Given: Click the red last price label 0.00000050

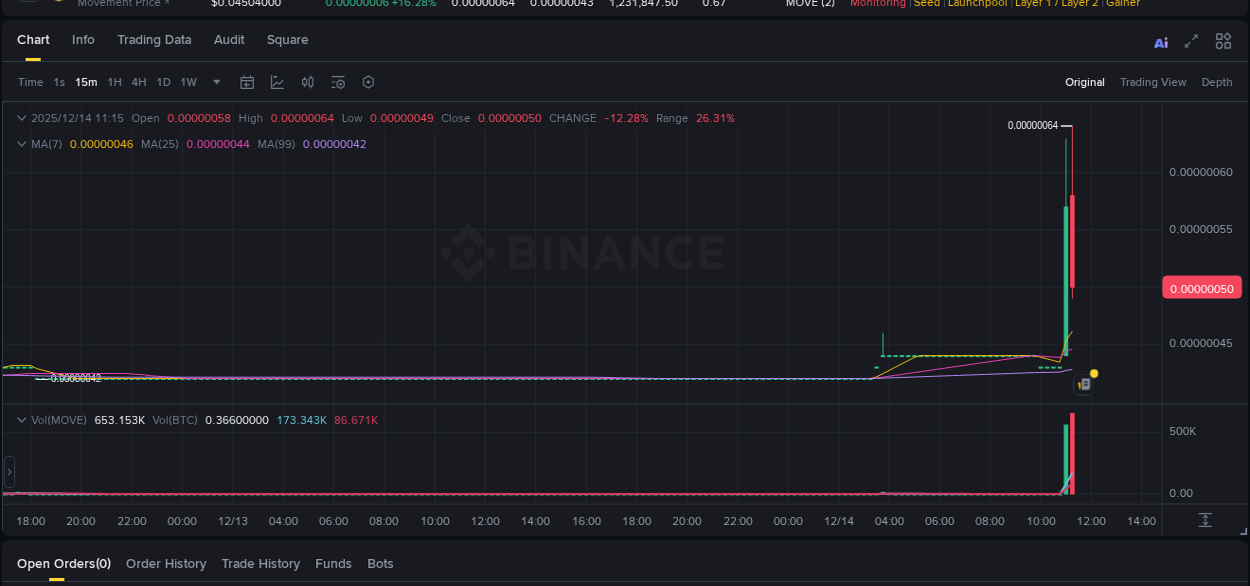Looking at the screenshot, I should [1202, 287].
